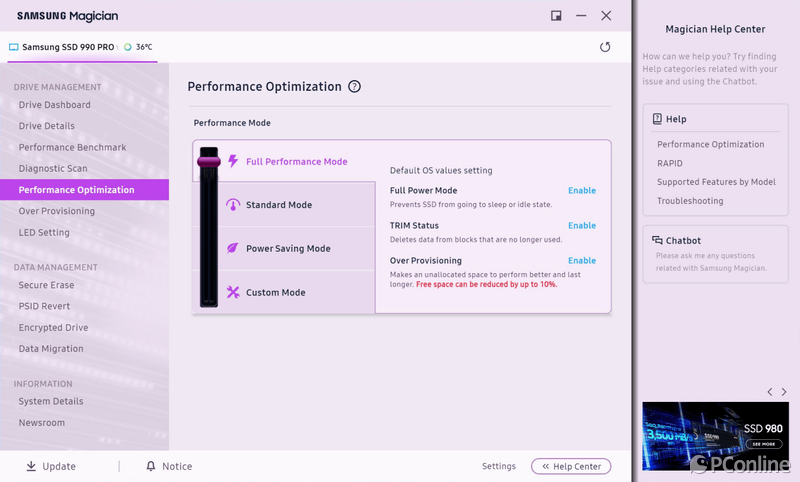The width and height of the screenshot is (800, 482).
Task: Click the Update download icon
Action: click(x=31, y=466)
